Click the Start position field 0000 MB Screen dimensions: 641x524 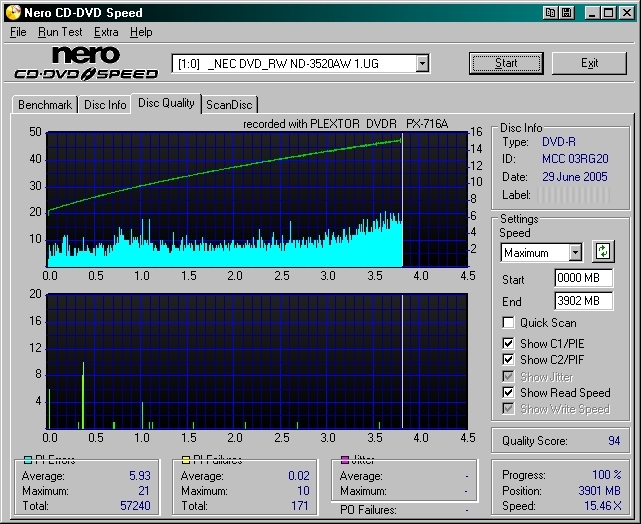[x=583, y=278]
